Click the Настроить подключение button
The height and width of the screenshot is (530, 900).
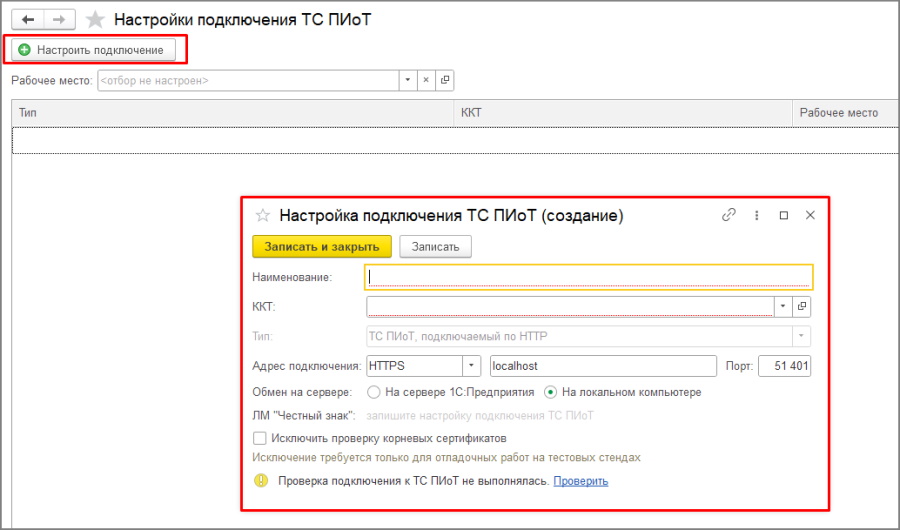94,50
